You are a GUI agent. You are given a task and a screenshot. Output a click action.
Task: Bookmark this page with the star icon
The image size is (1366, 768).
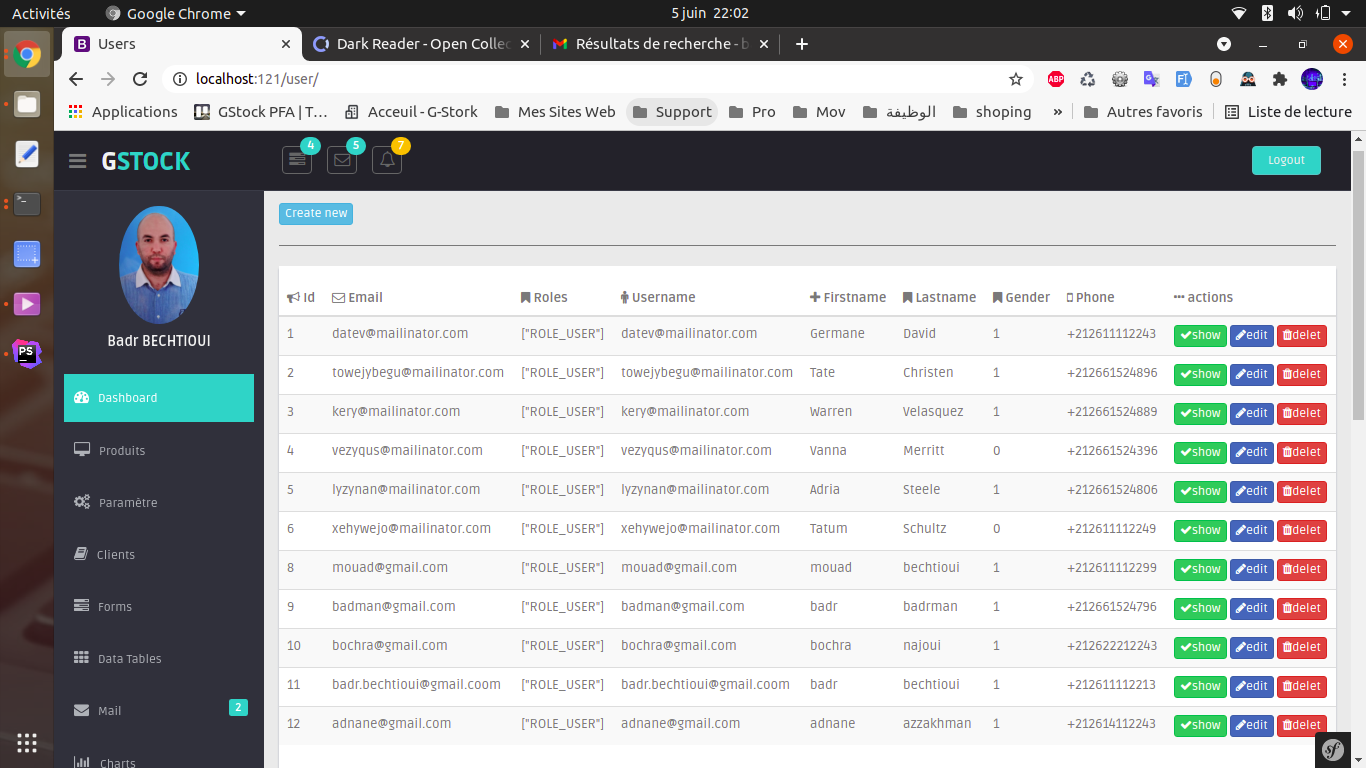pyautogui.click(x=1016, y=79)
